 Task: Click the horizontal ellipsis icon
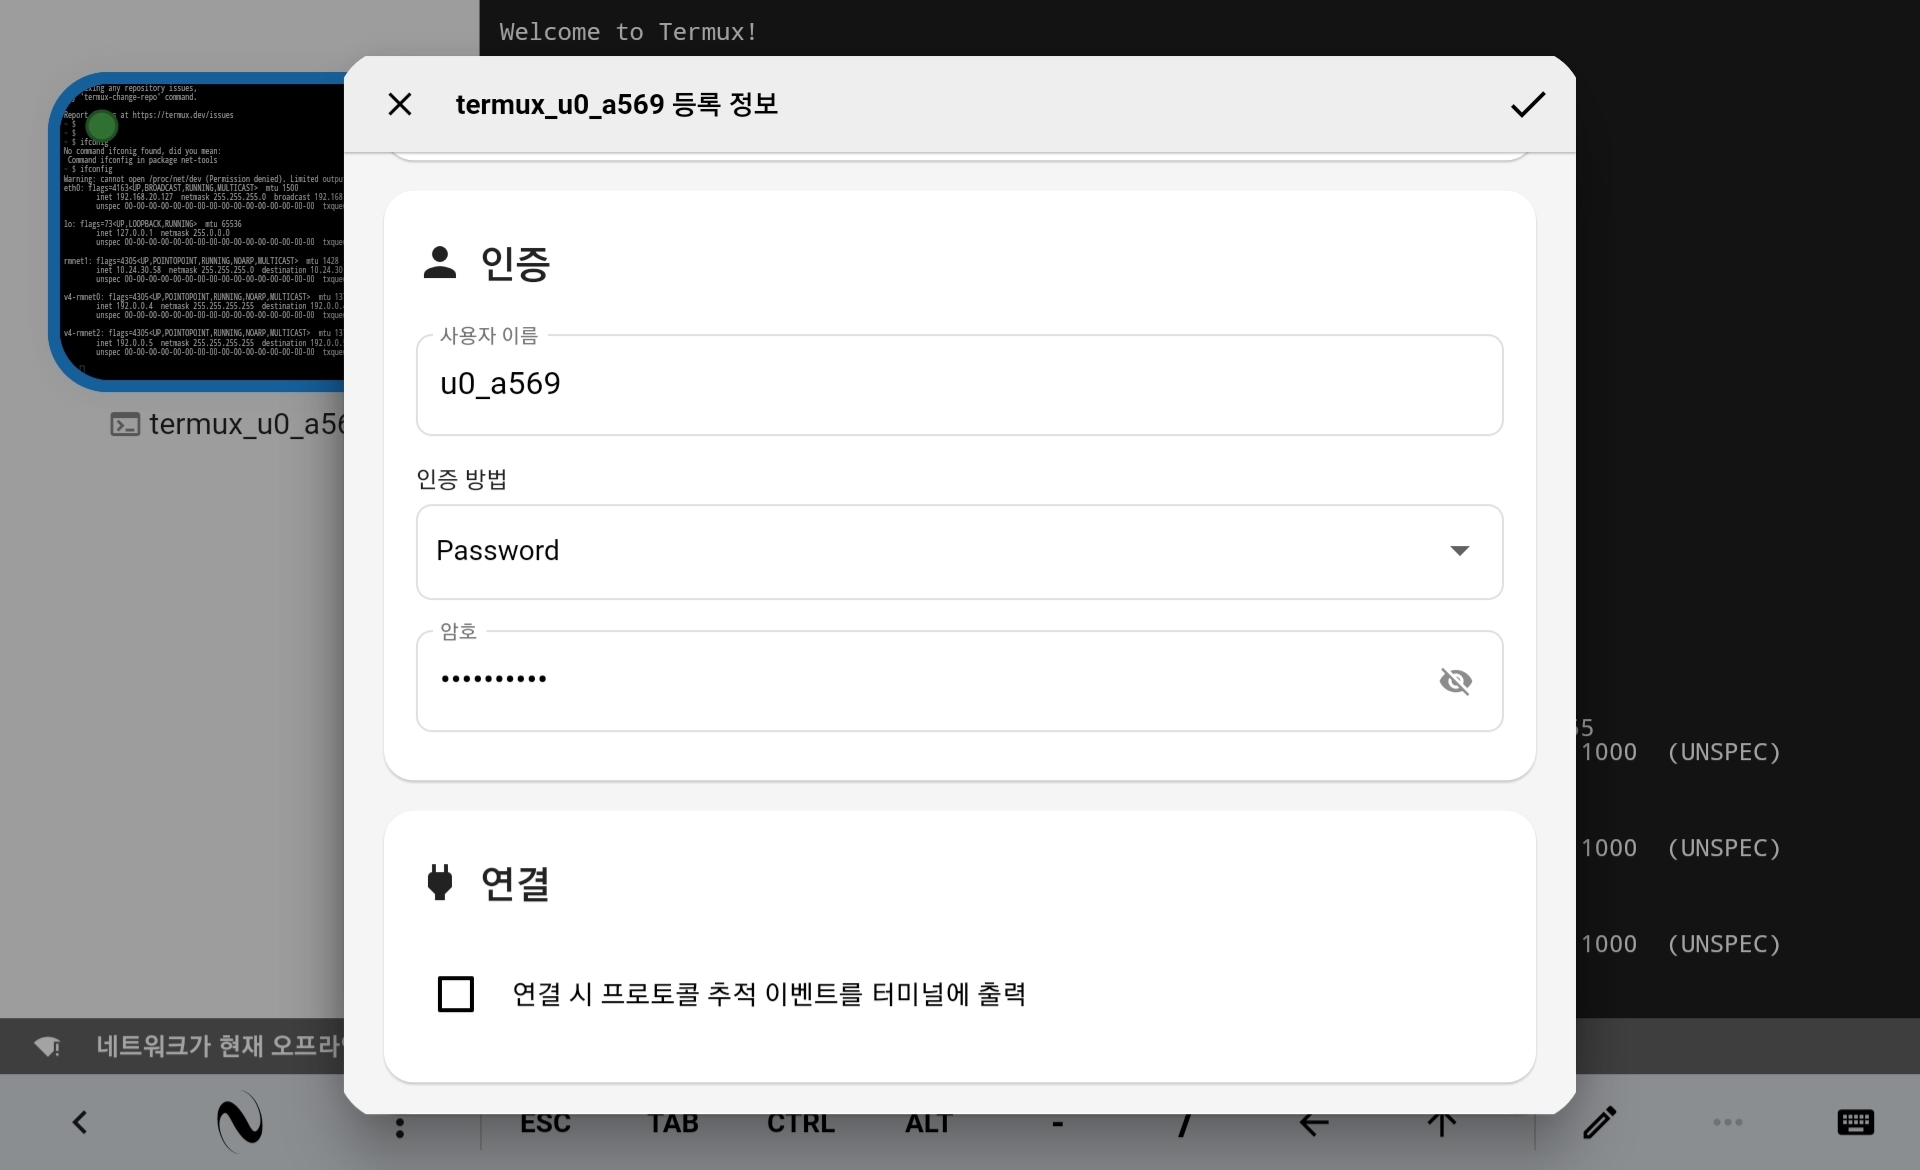1727,1122
